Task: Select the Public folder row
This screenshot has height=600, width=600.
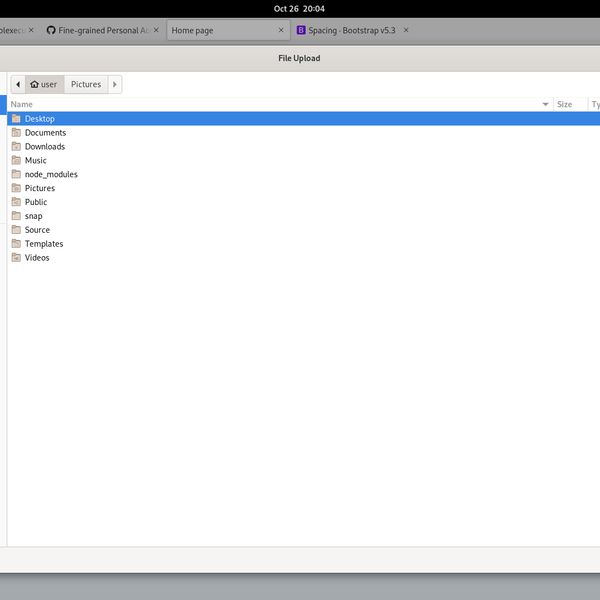Action: pyautogui.click(x=36, y=202)
